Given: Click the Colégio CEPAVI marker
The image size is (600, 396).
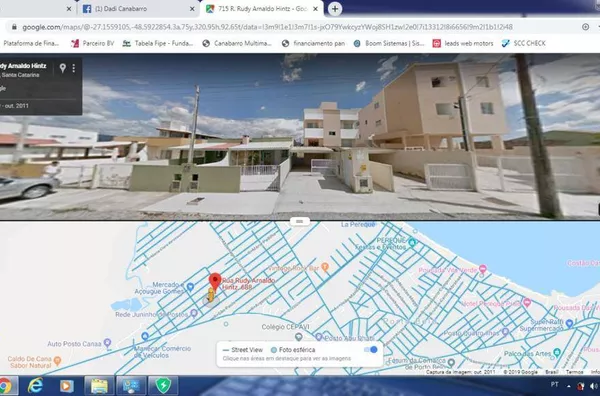Looking at the screenshot, I should [x=298, y=337].
